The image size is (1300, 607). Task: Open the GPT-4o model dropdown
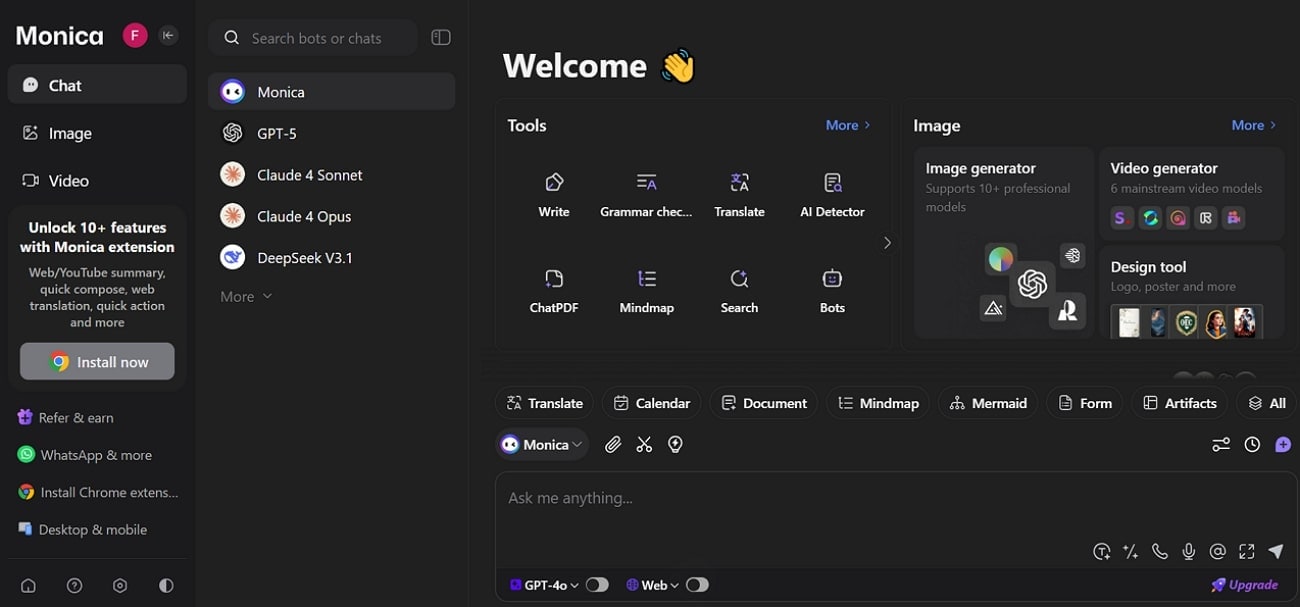point(544,585)
